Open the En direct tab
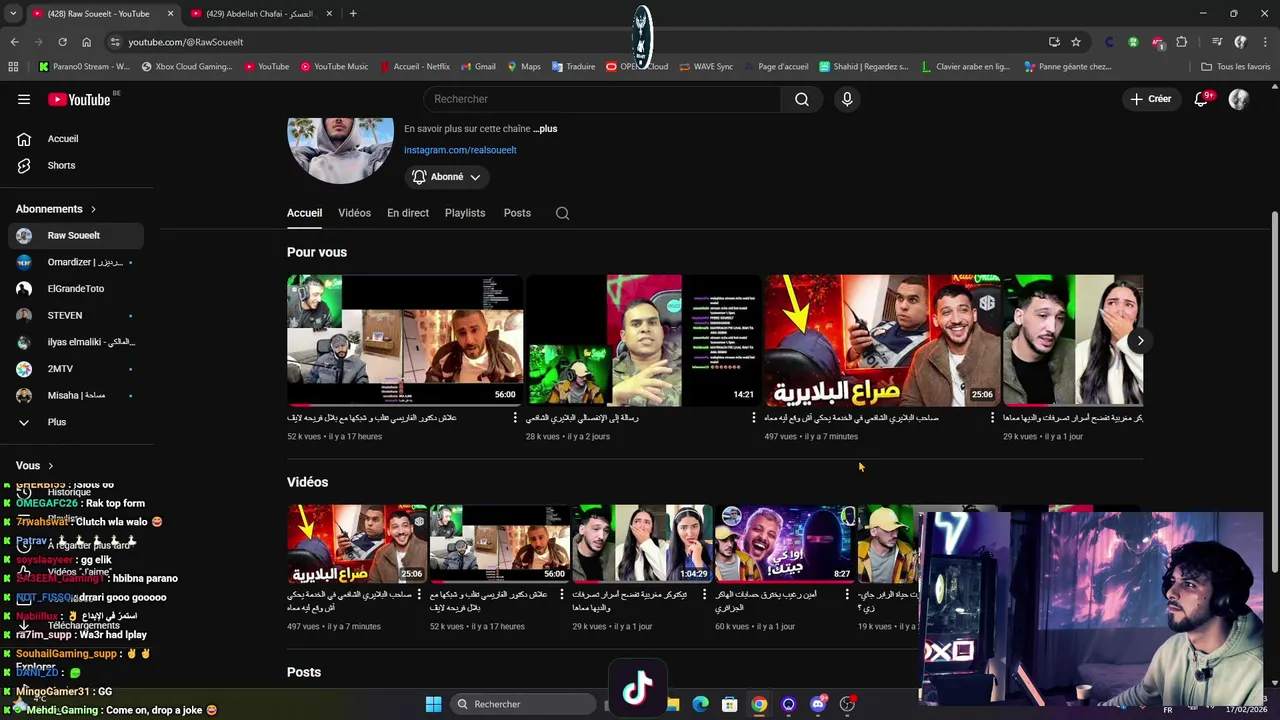1280x720 pixels. click(x=408, y=213)
